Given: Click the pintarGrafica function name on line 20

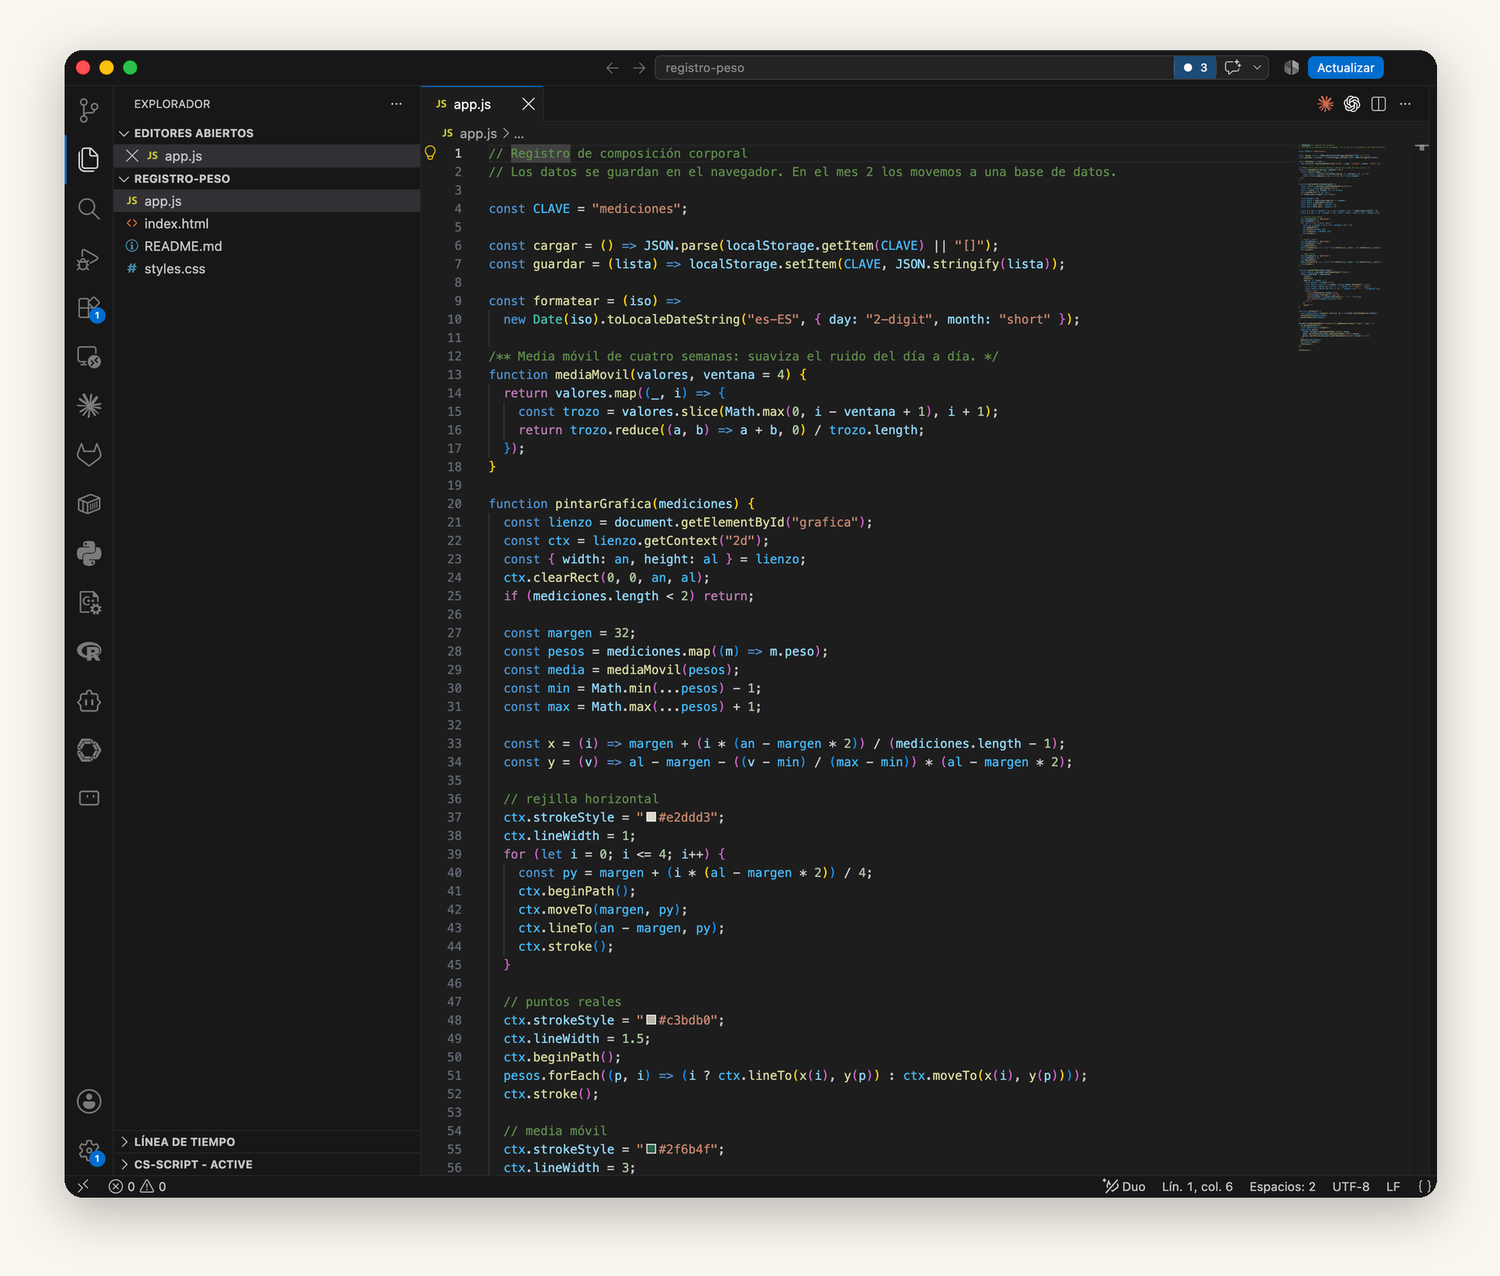Looking at the screenshot, I should (603, 504).
